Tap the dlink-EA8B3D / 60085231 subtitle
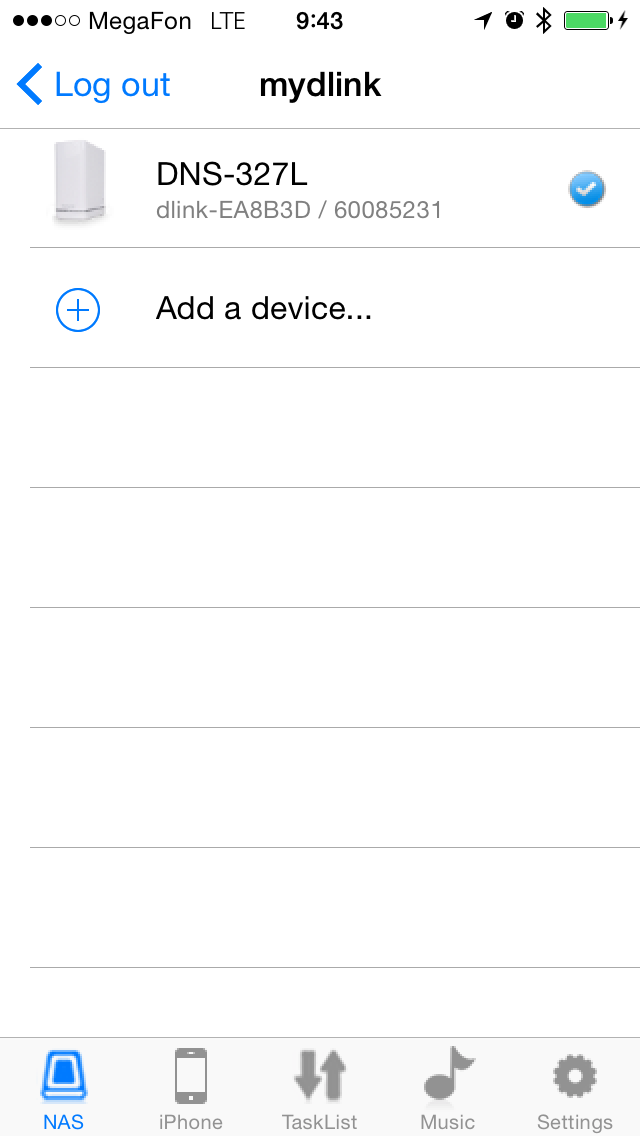The width and height of the screenshot is (640, 1136). (299, 210)
